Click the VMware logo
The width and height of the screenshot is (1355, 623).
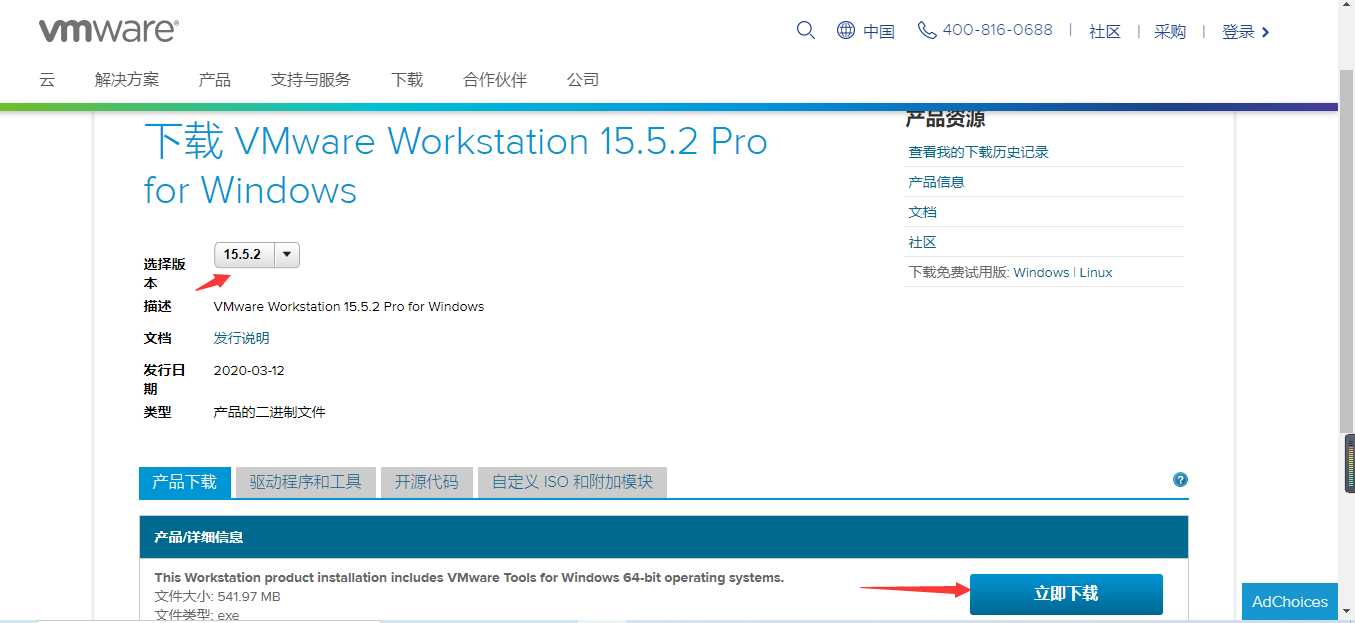click(109, 30)
